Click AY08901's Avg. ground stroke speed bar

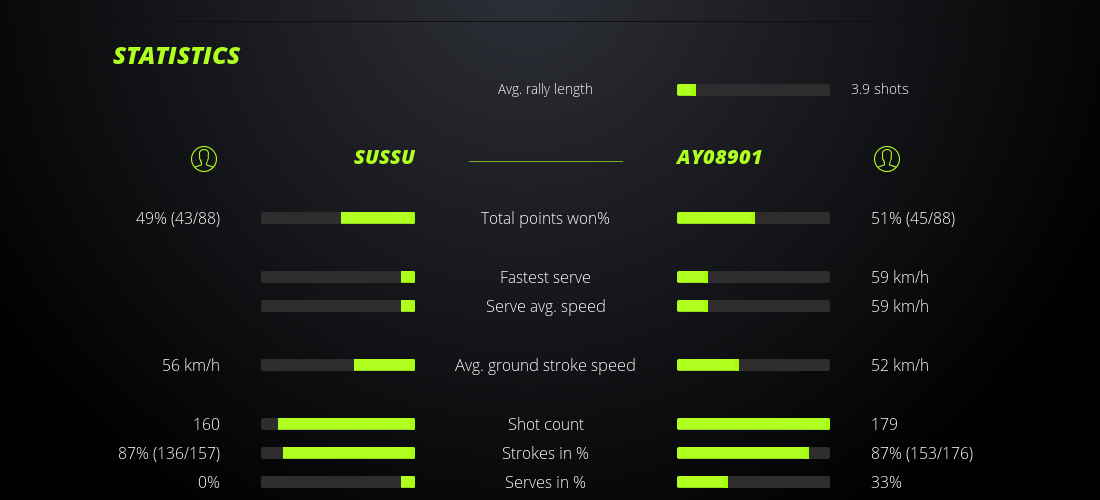click(753, 365)
